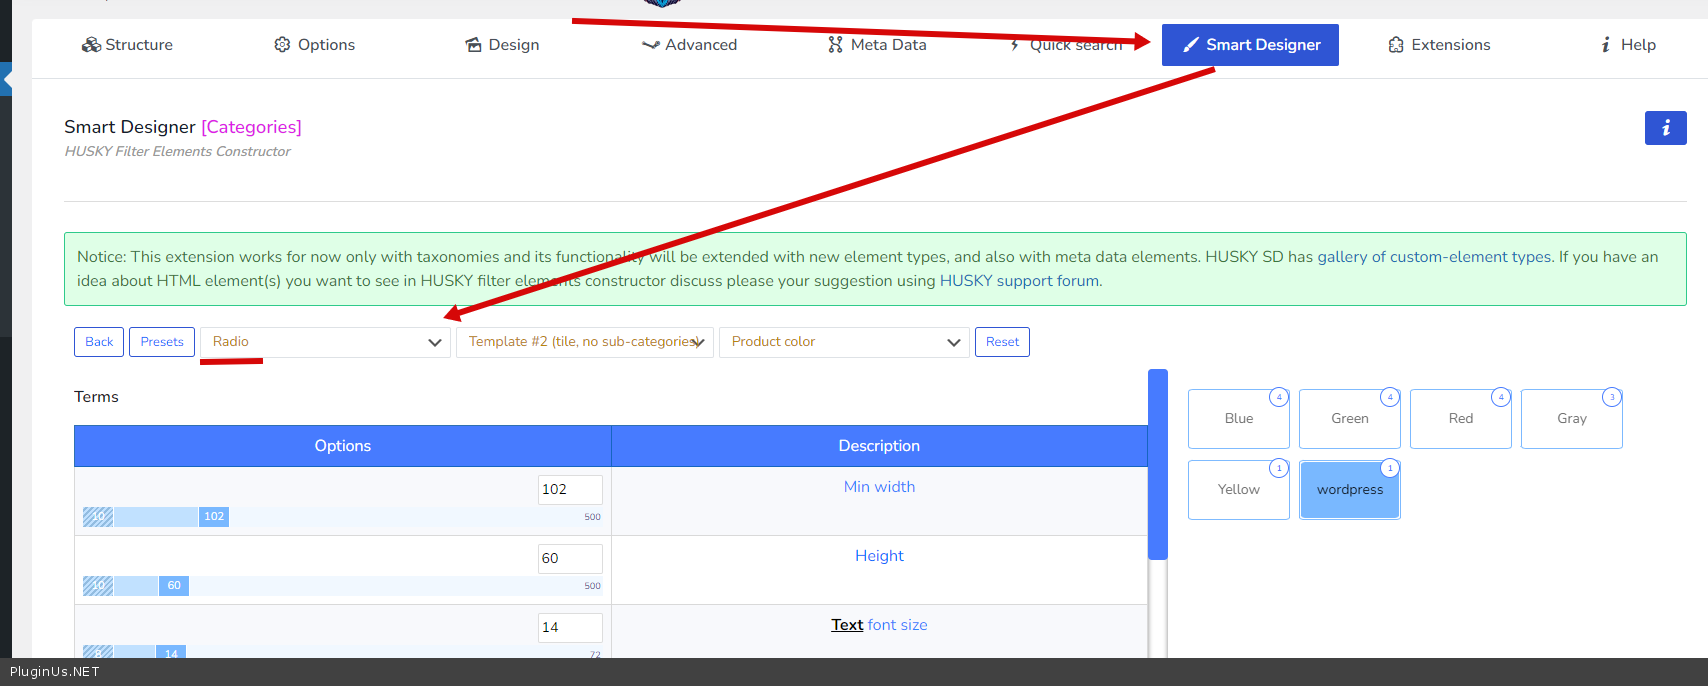Select the Yellow color tile
Viewport: 1708px width, 686px height.
pyautogui.click(x=1238, y=490)
